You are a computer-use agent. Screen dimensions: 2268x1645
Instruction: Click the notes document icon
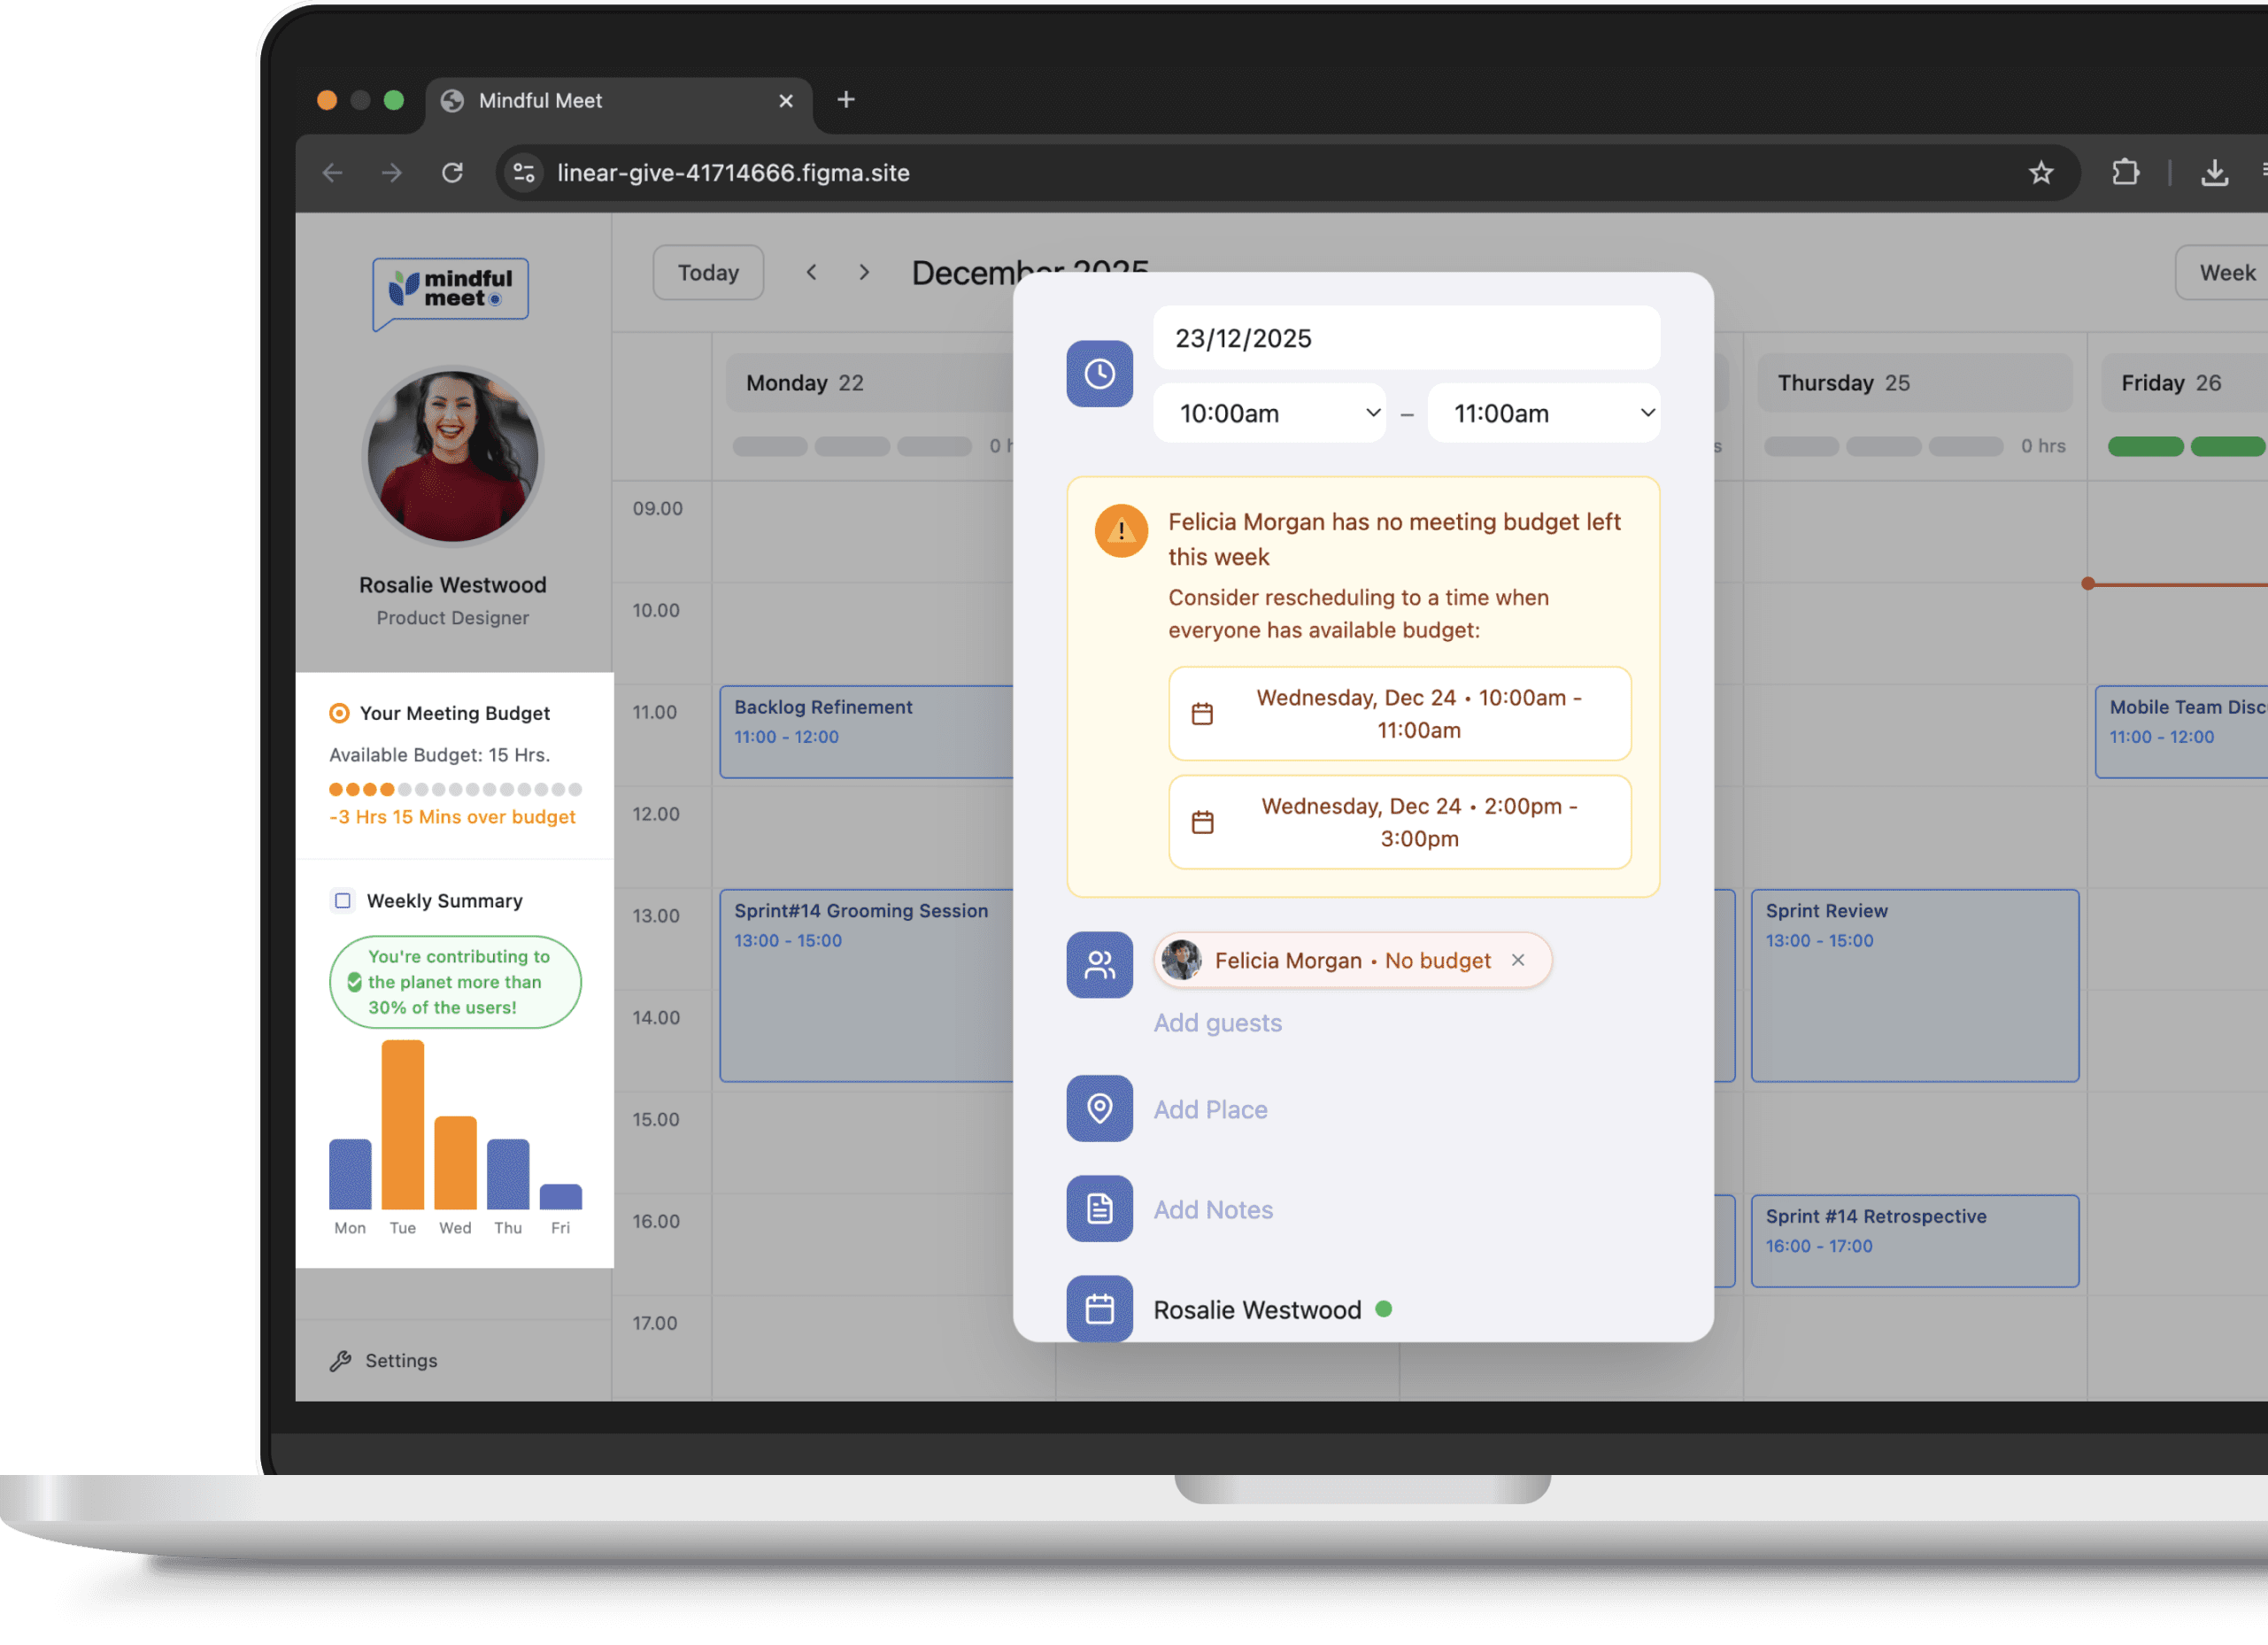tap(1099, 1208)
